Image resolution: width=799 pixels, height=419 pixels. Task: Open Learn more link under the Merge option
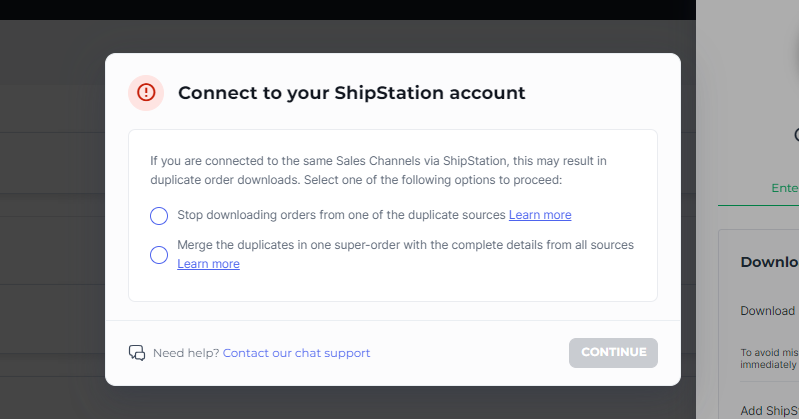(x=208, y=264)
